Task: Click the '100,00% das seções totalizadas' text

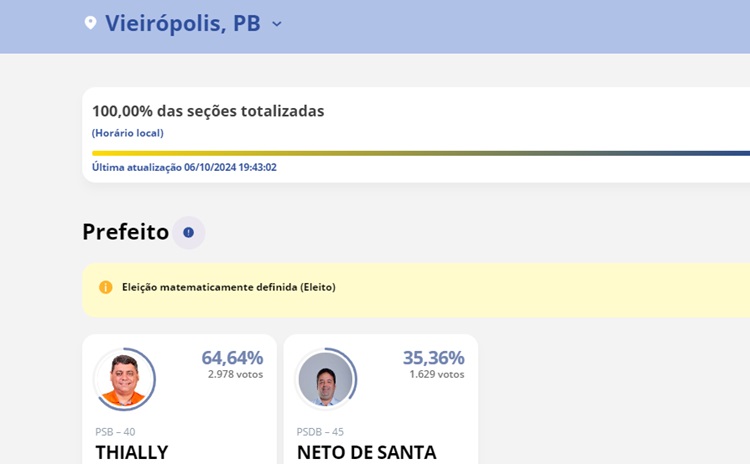Action: 208,111
